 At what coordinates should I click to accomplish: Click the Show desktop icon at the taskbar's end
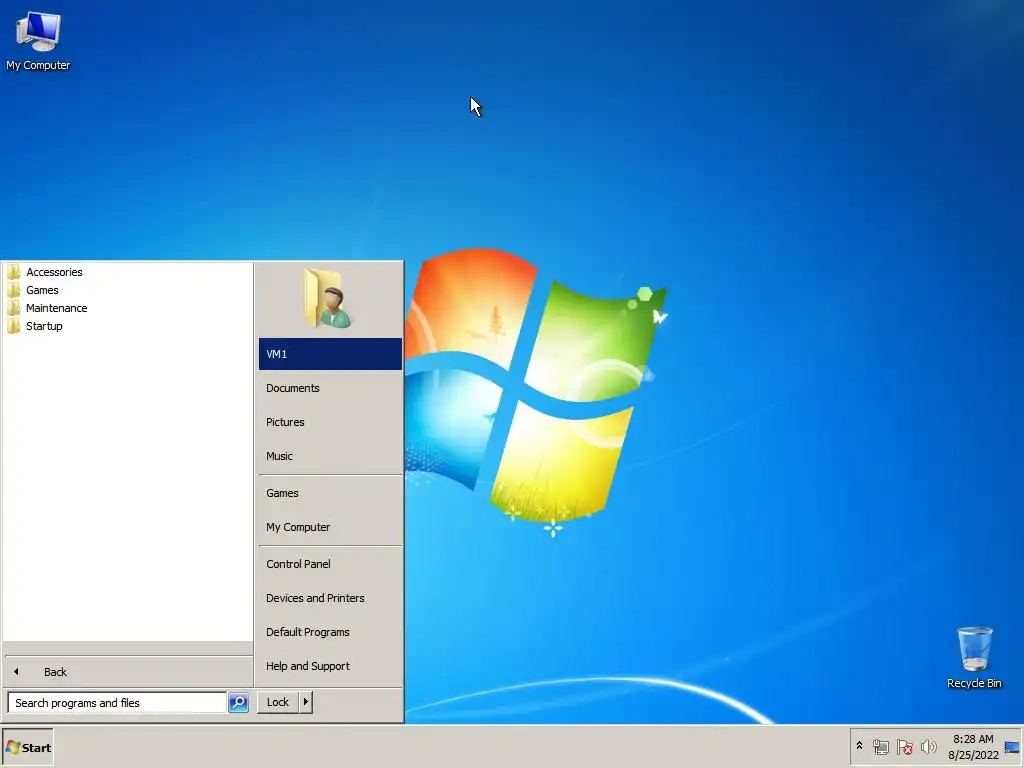1012,747
